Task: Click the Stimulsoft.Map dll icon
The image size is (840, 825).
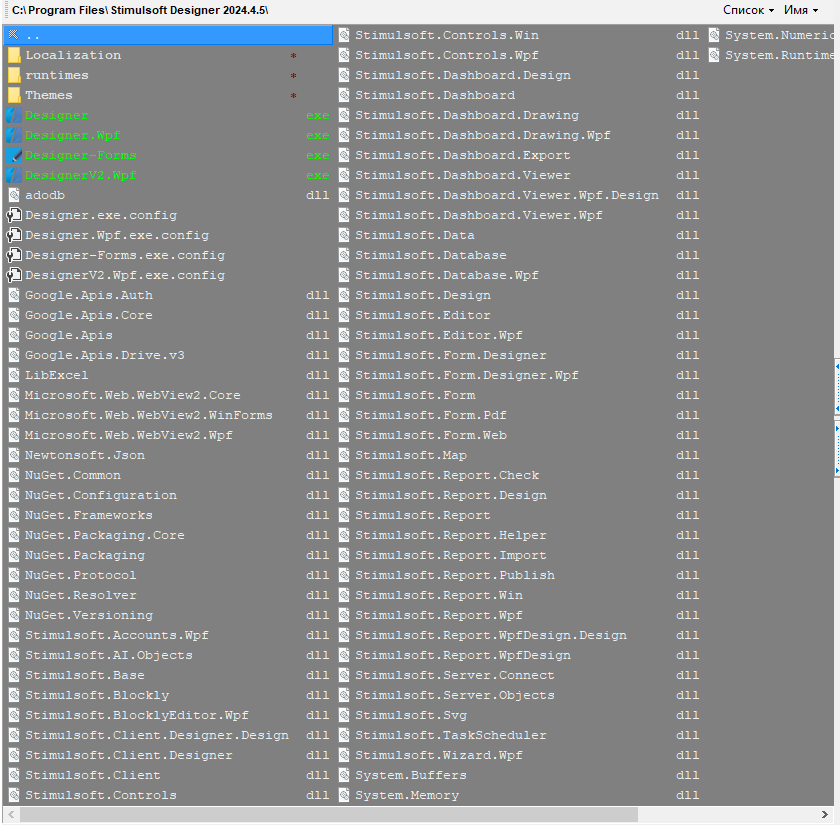Action: coord(344,455)
